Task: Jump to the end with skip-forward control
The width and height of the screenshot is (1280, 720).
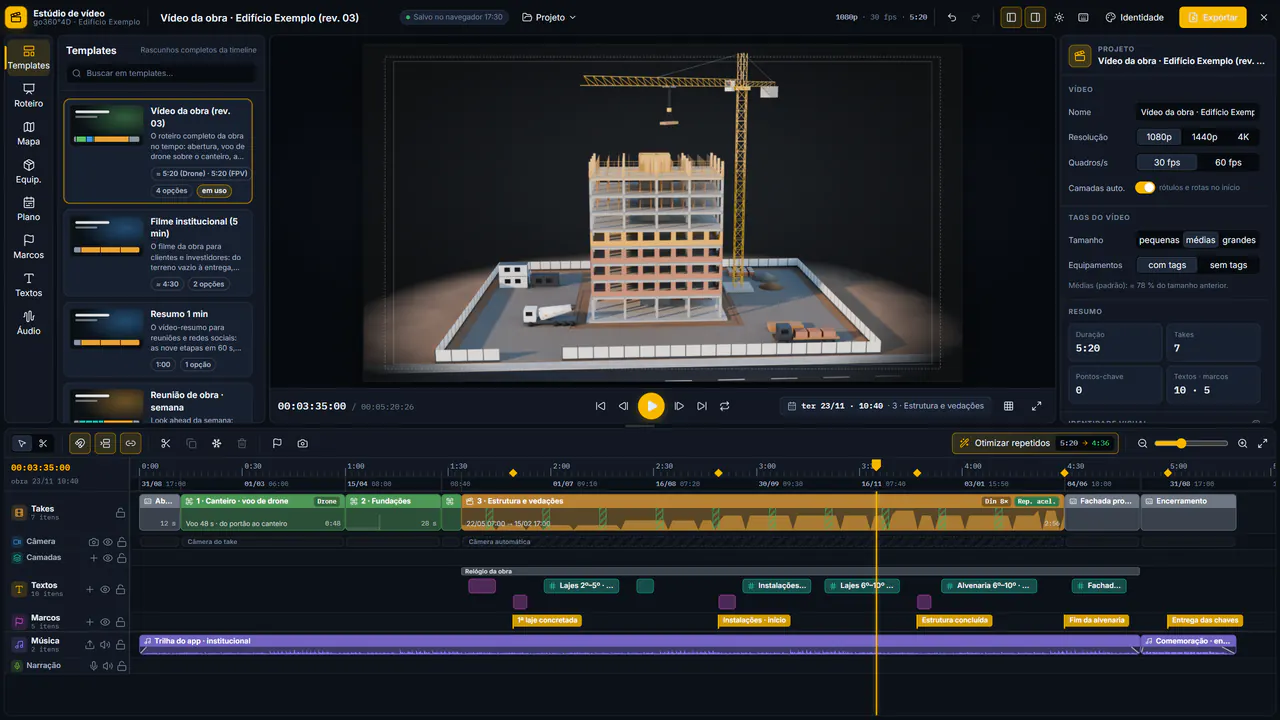Action: tap(702, 406)
